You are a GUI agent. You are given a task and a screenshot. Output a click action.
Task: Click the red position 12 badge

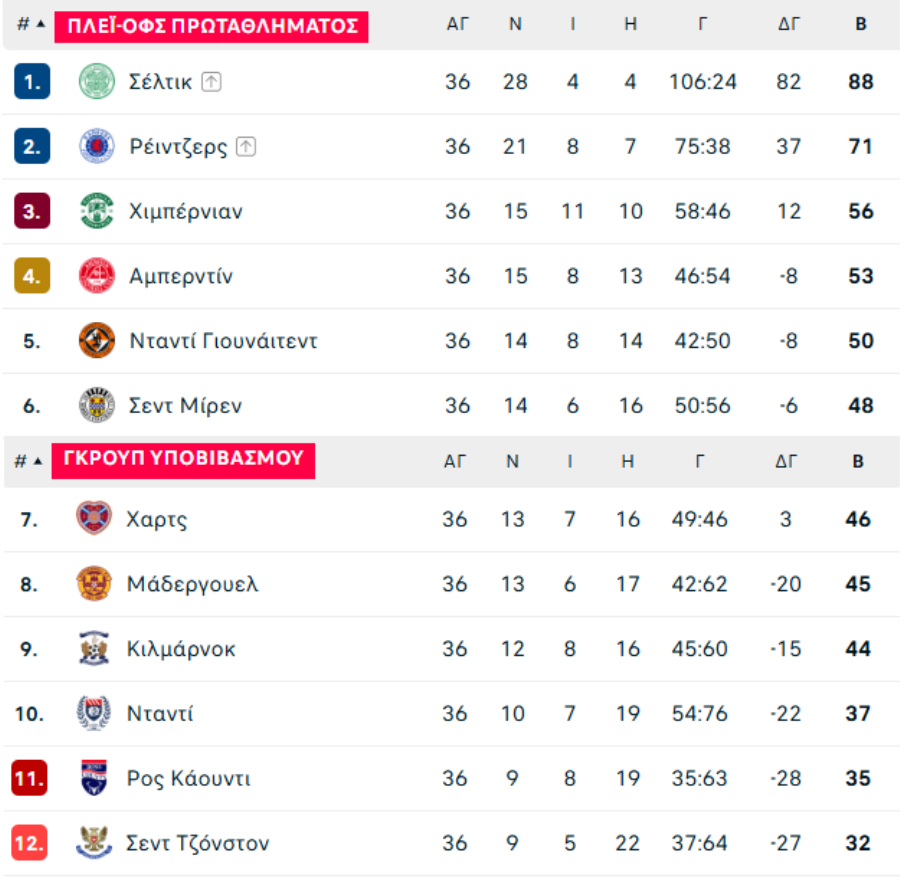(29, 843)
